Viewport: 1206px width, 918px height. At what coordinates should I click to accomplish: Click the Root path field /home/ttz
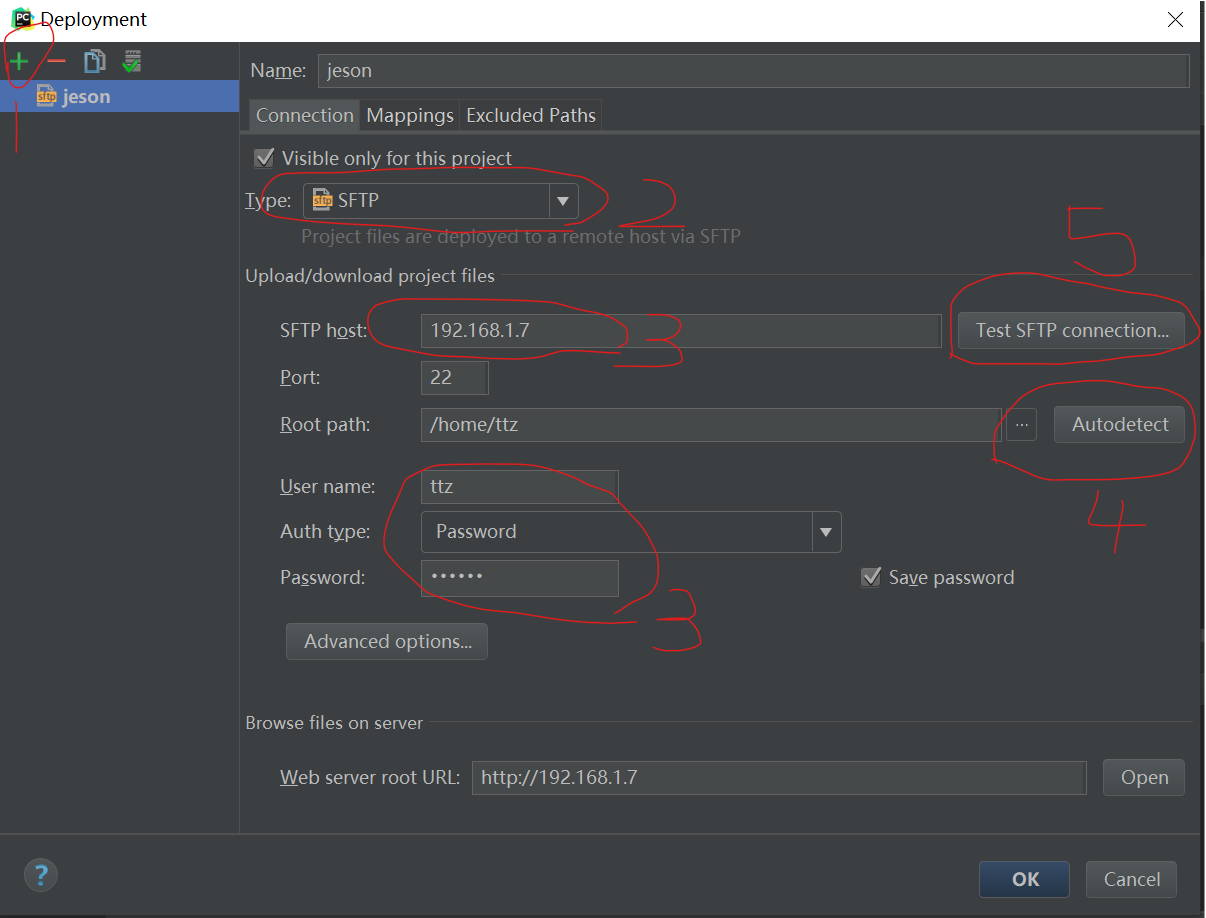click(x=711, y=425)
